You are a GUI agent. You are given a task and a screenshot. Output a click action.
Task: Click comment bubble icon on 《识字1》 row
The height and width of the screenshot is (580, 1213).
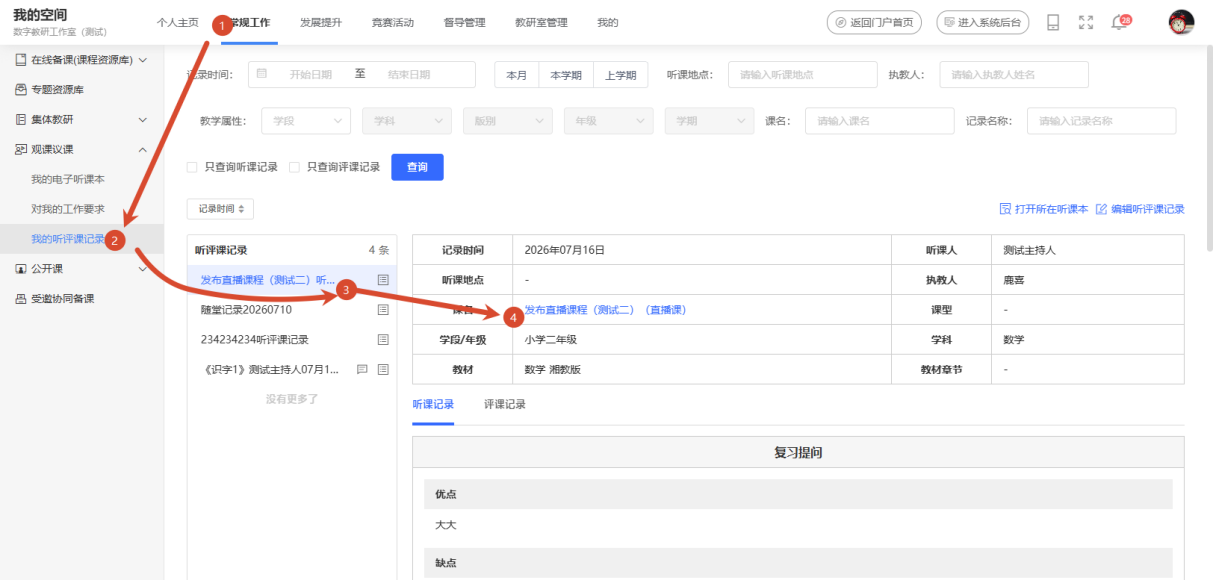click(362, 369)
